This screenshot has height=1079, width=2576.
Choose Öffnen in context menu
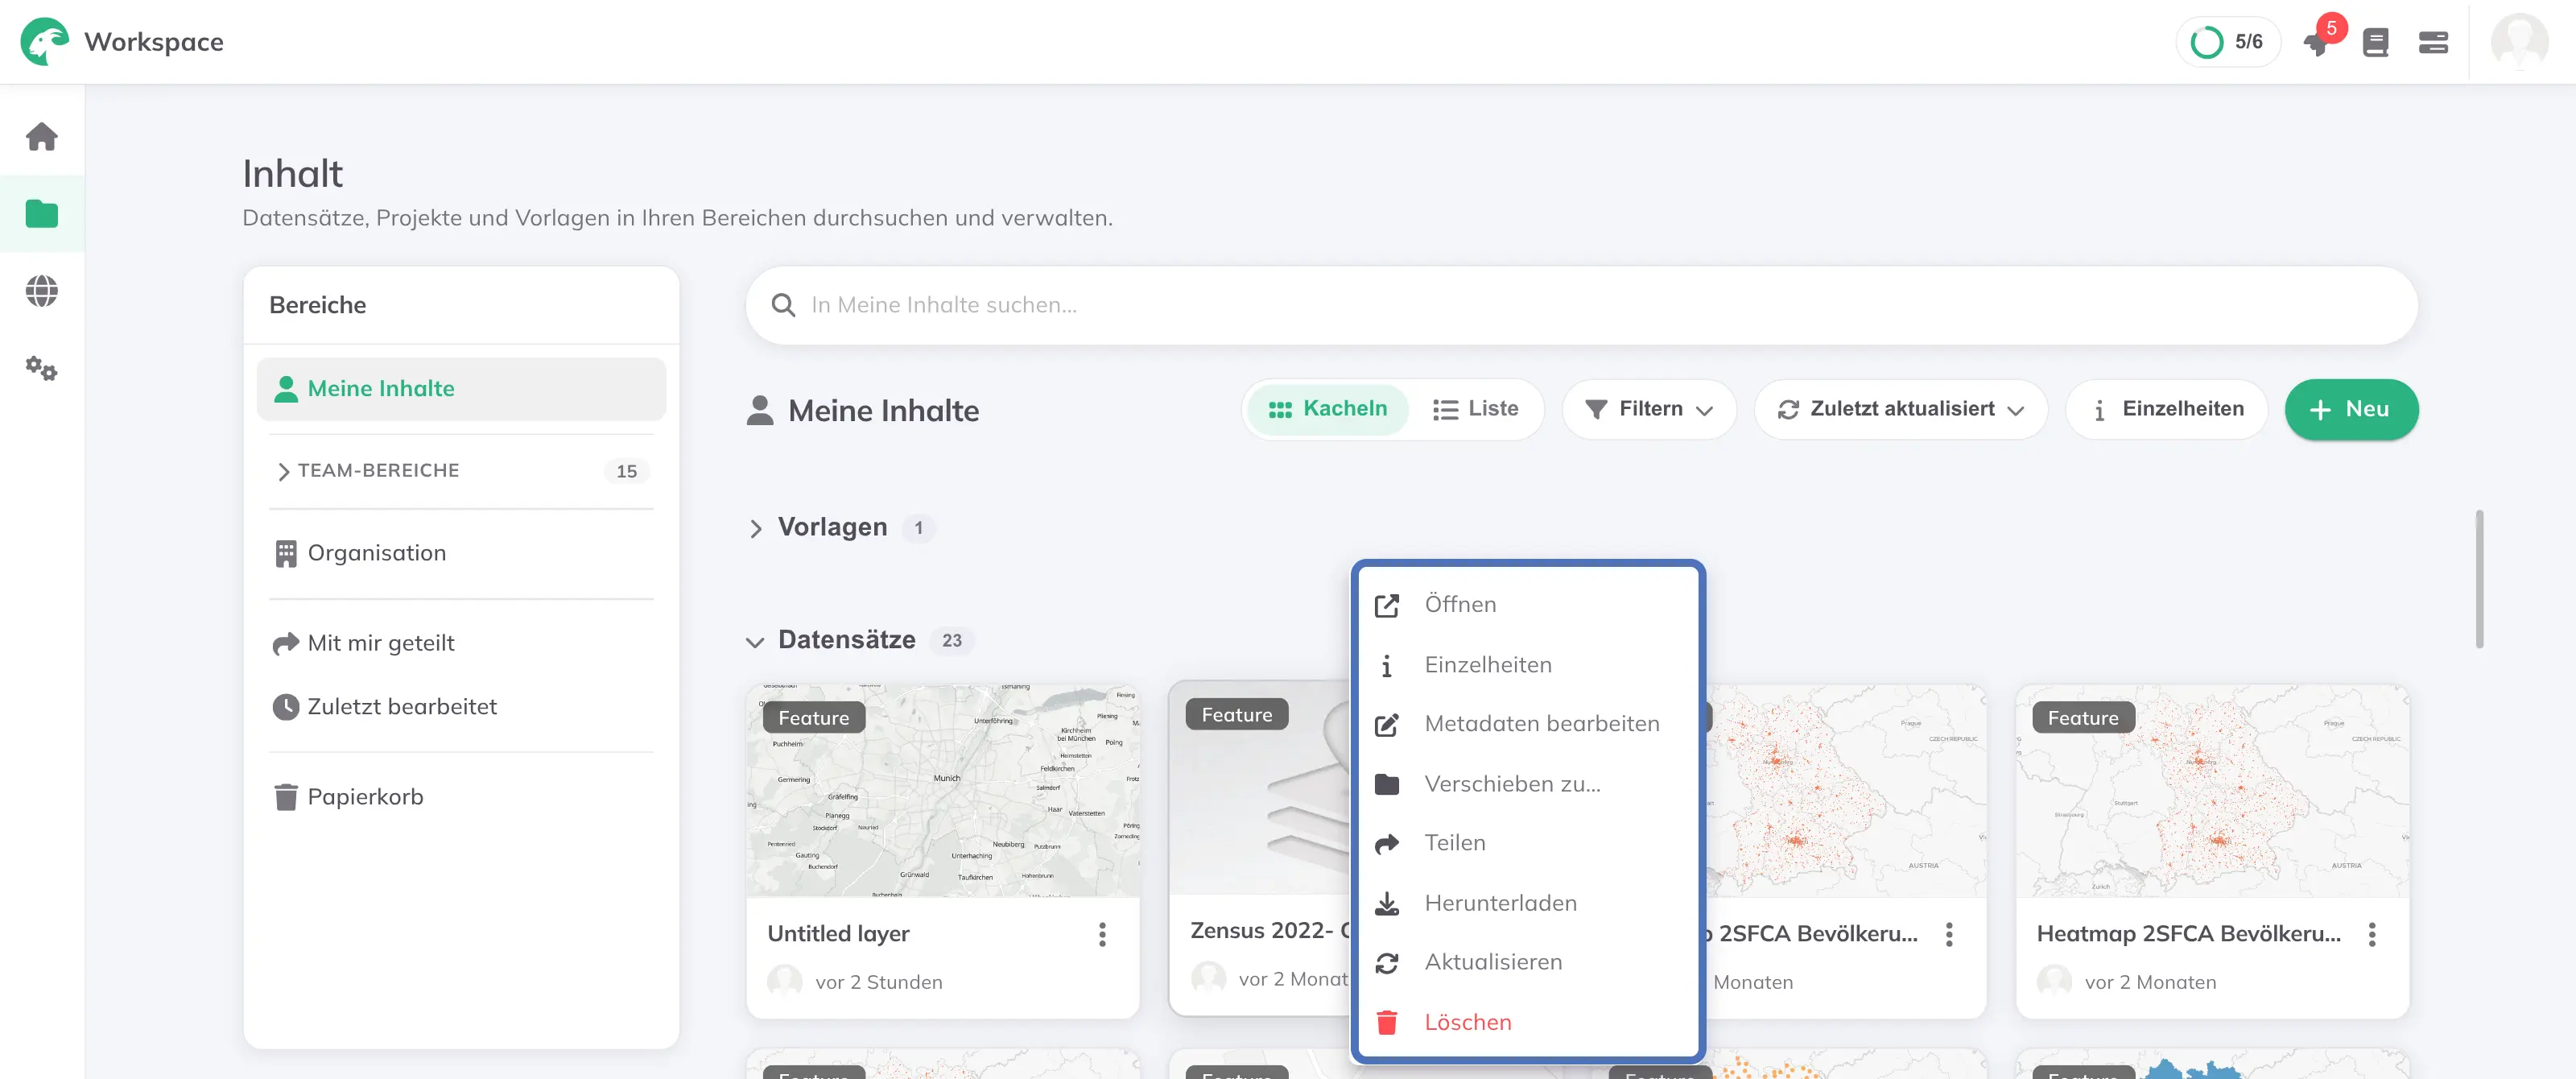tap(1527, 605)
